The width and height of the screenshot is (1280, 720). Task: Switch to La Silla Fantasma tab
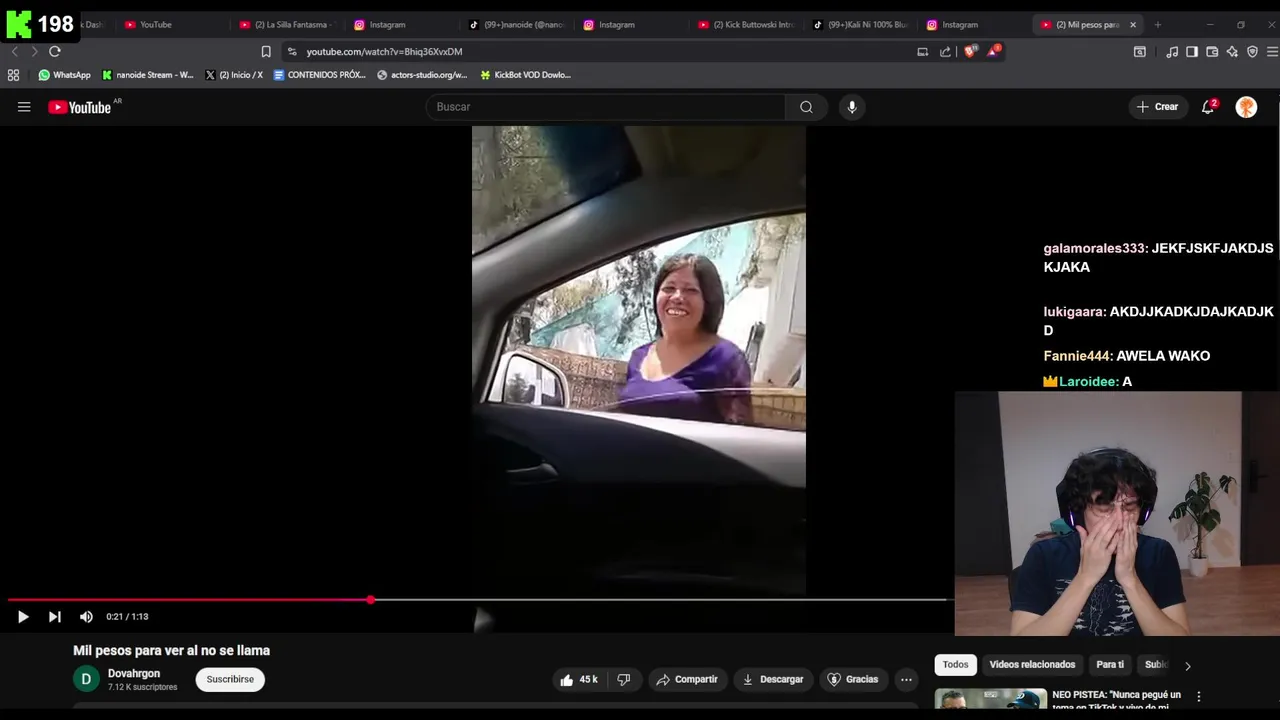click(x=290, y=24)
